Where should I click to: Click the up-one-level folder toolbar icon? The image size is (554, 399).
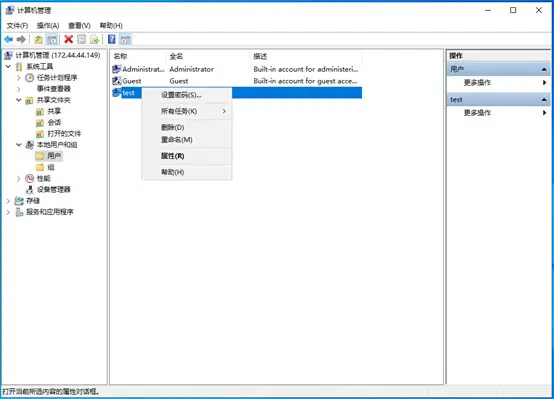click(x=39, y=40)
